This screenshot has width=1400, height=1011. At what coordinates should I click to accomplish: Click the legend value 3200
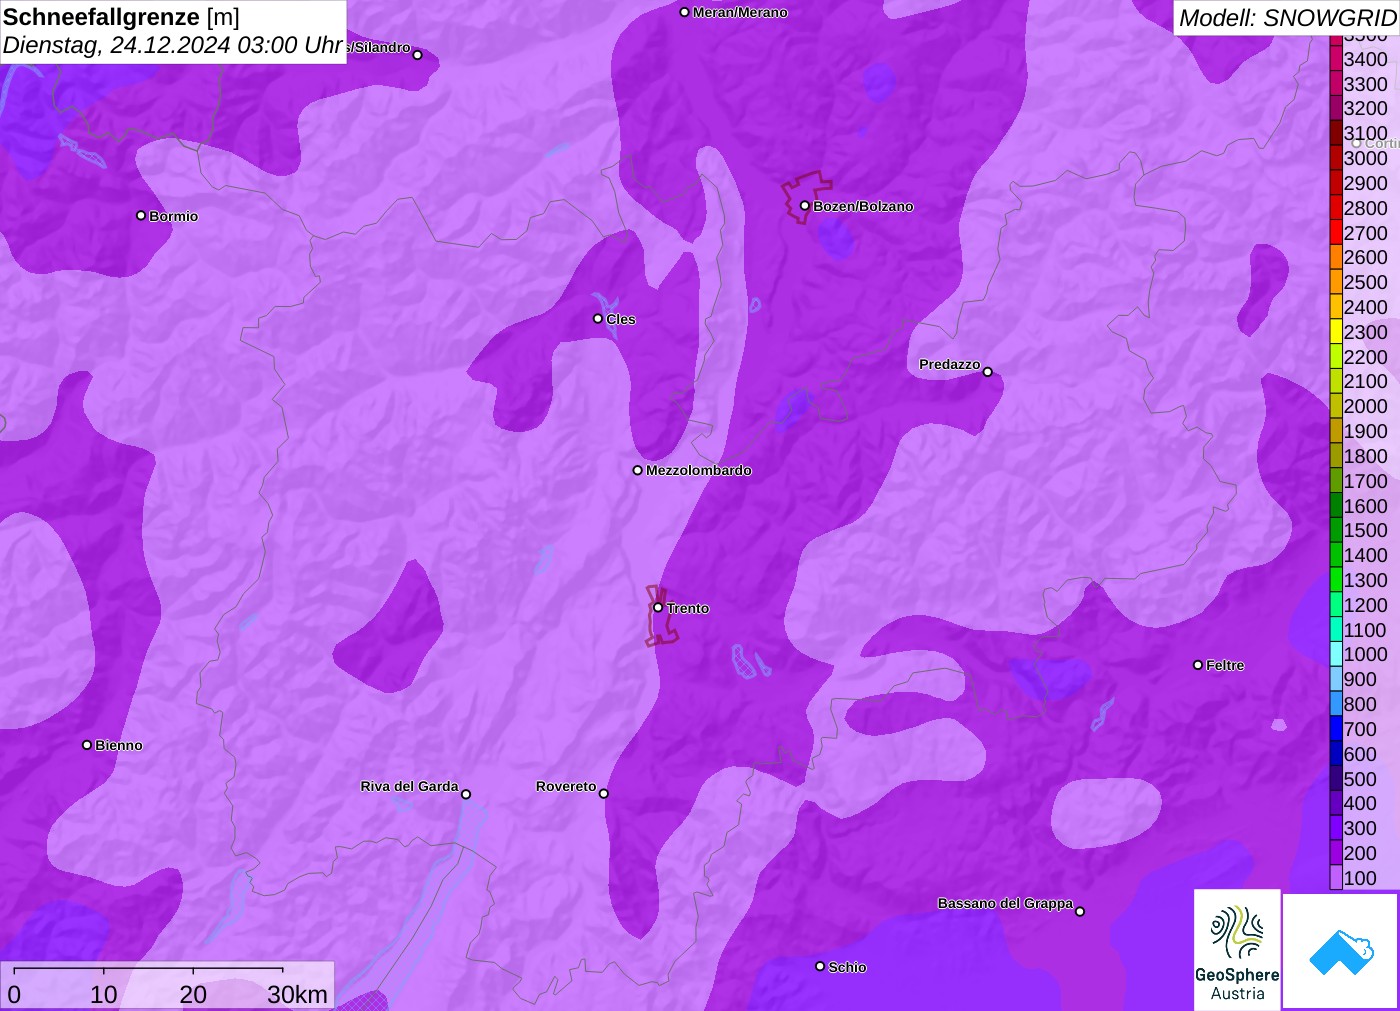(1366, 108)
